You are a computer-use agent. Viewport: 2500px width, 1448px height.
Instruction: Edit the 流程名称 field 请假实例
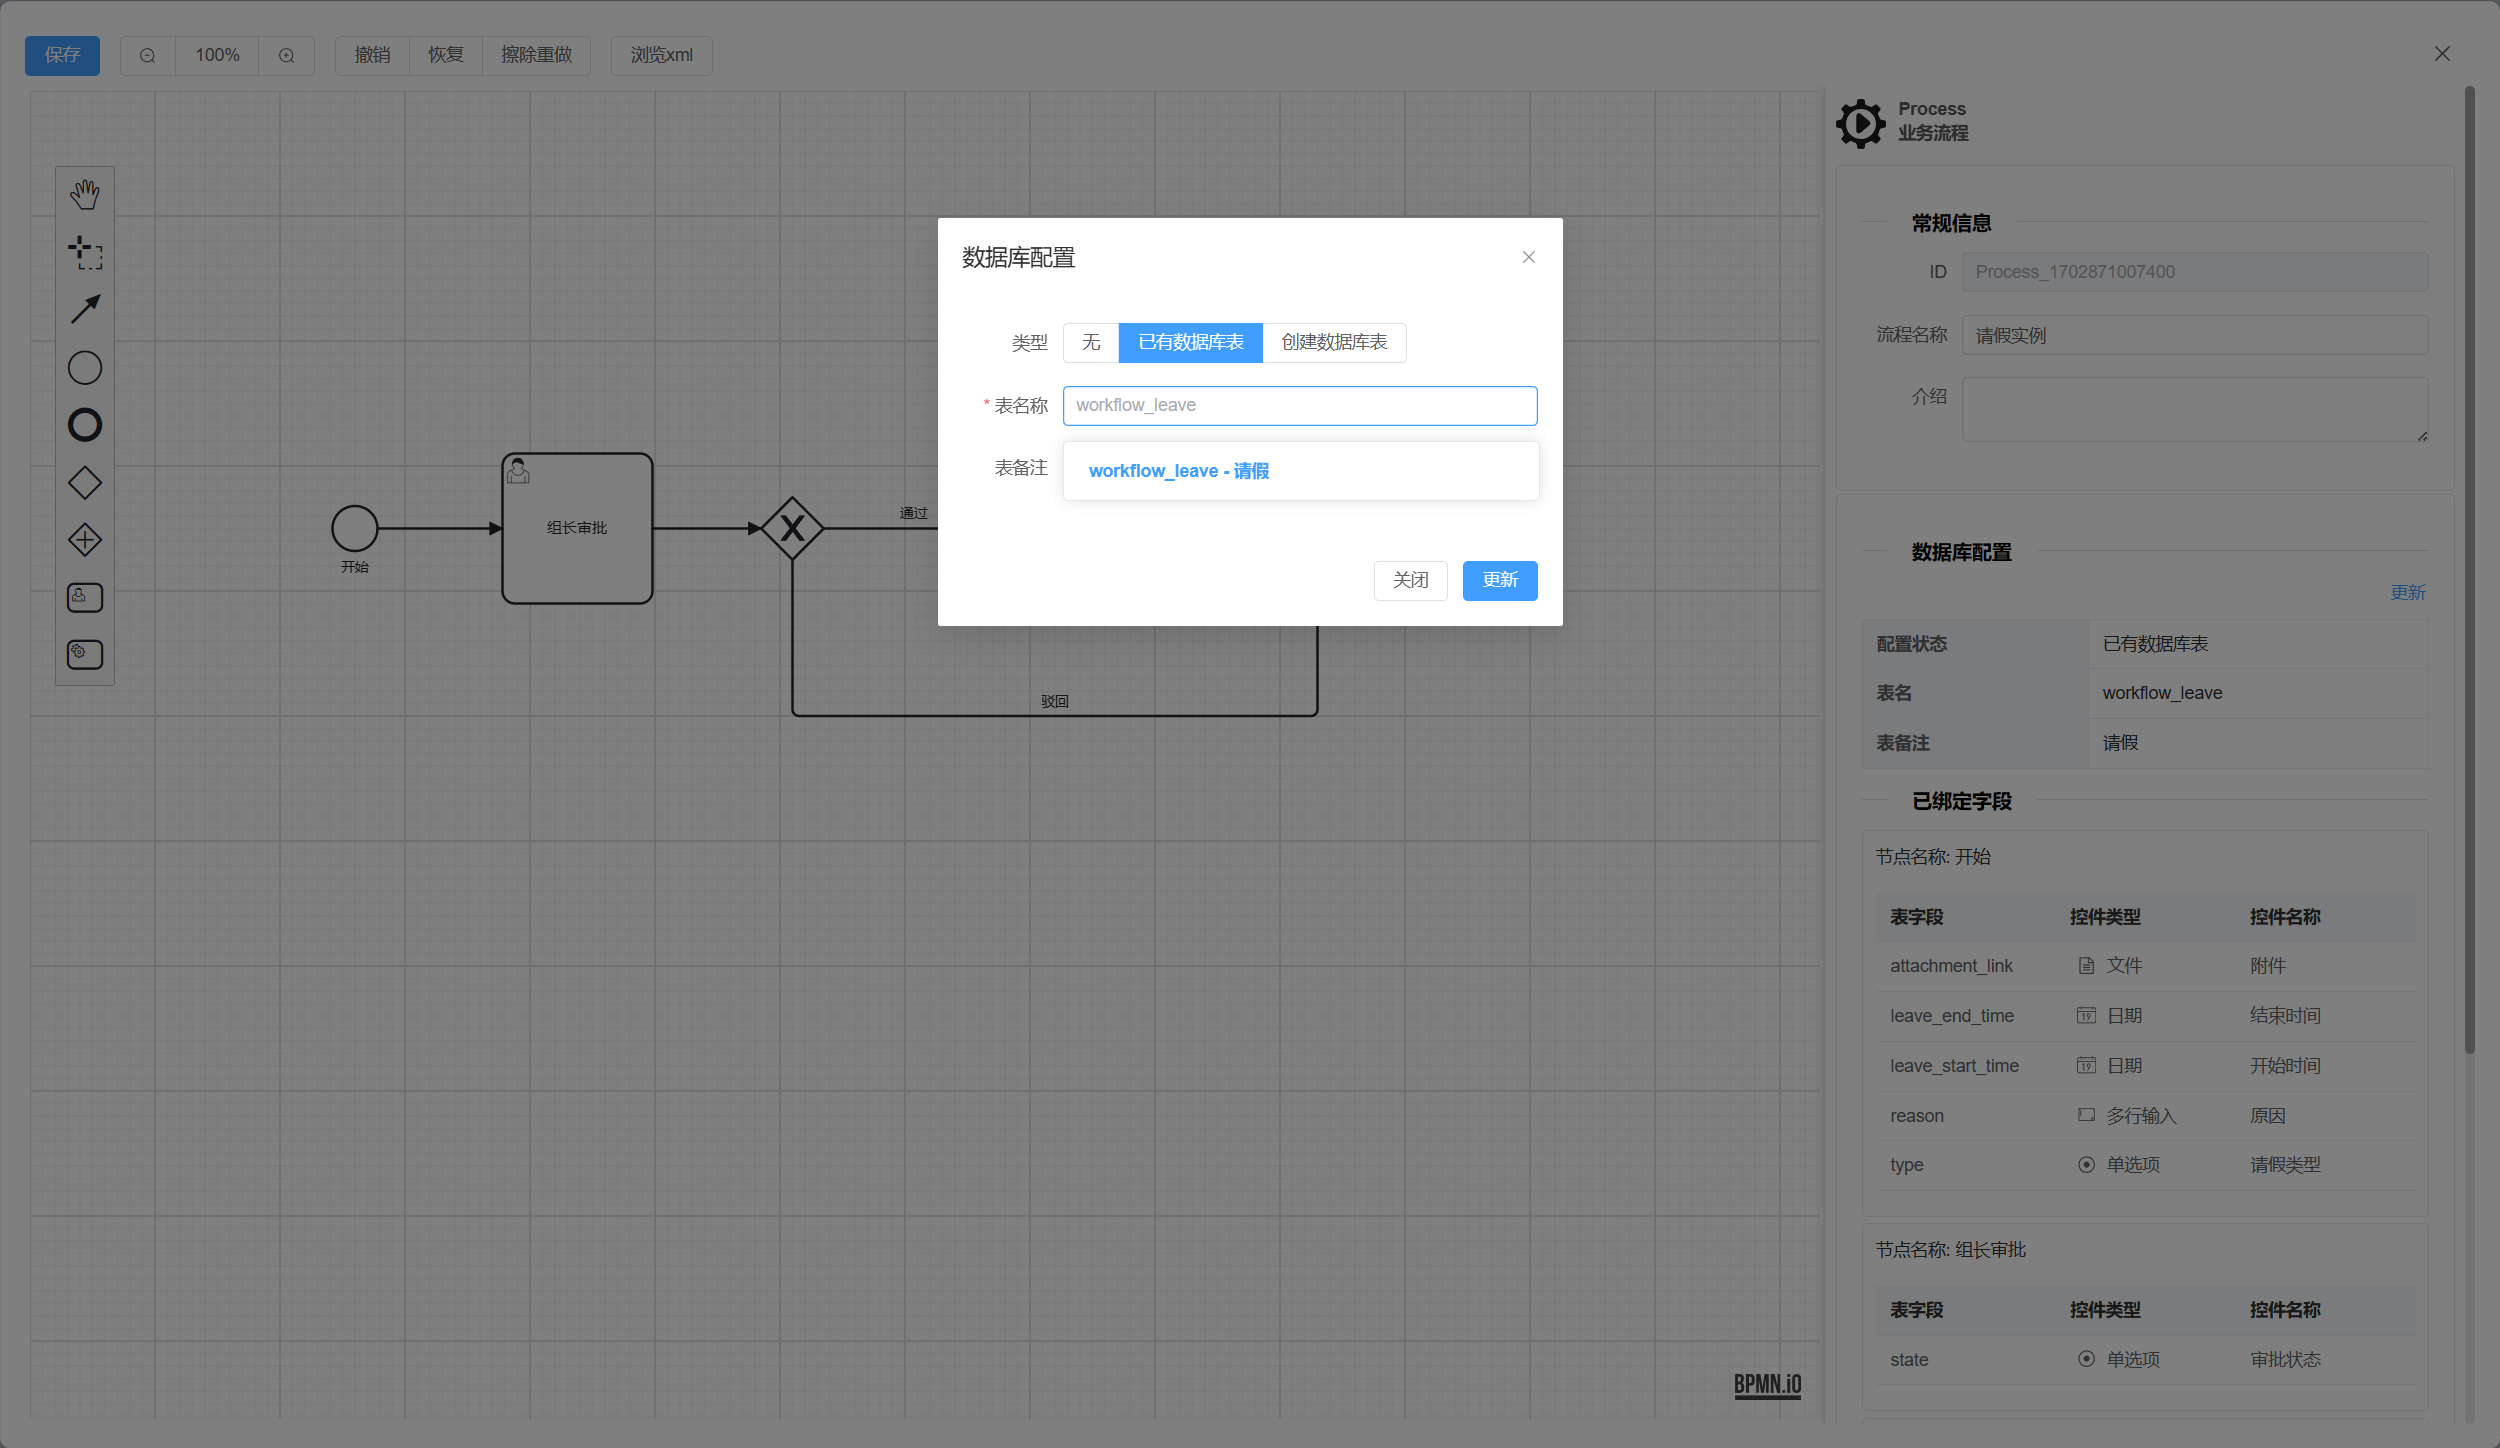click(2194, 335)
